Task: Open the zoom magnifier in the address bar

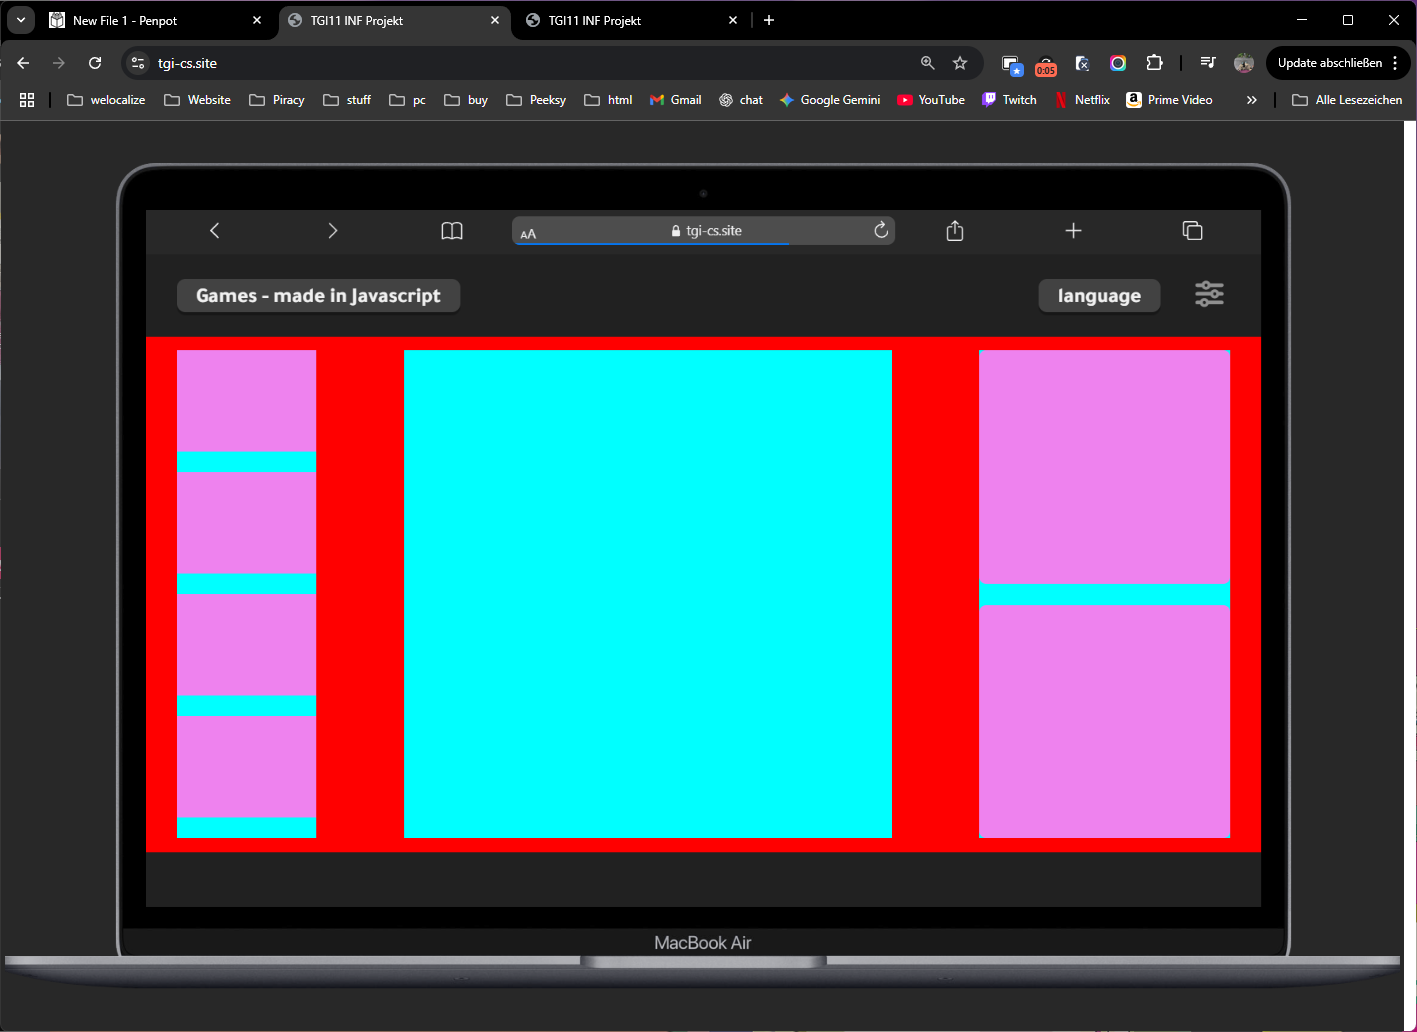Action: coord(928,63)
